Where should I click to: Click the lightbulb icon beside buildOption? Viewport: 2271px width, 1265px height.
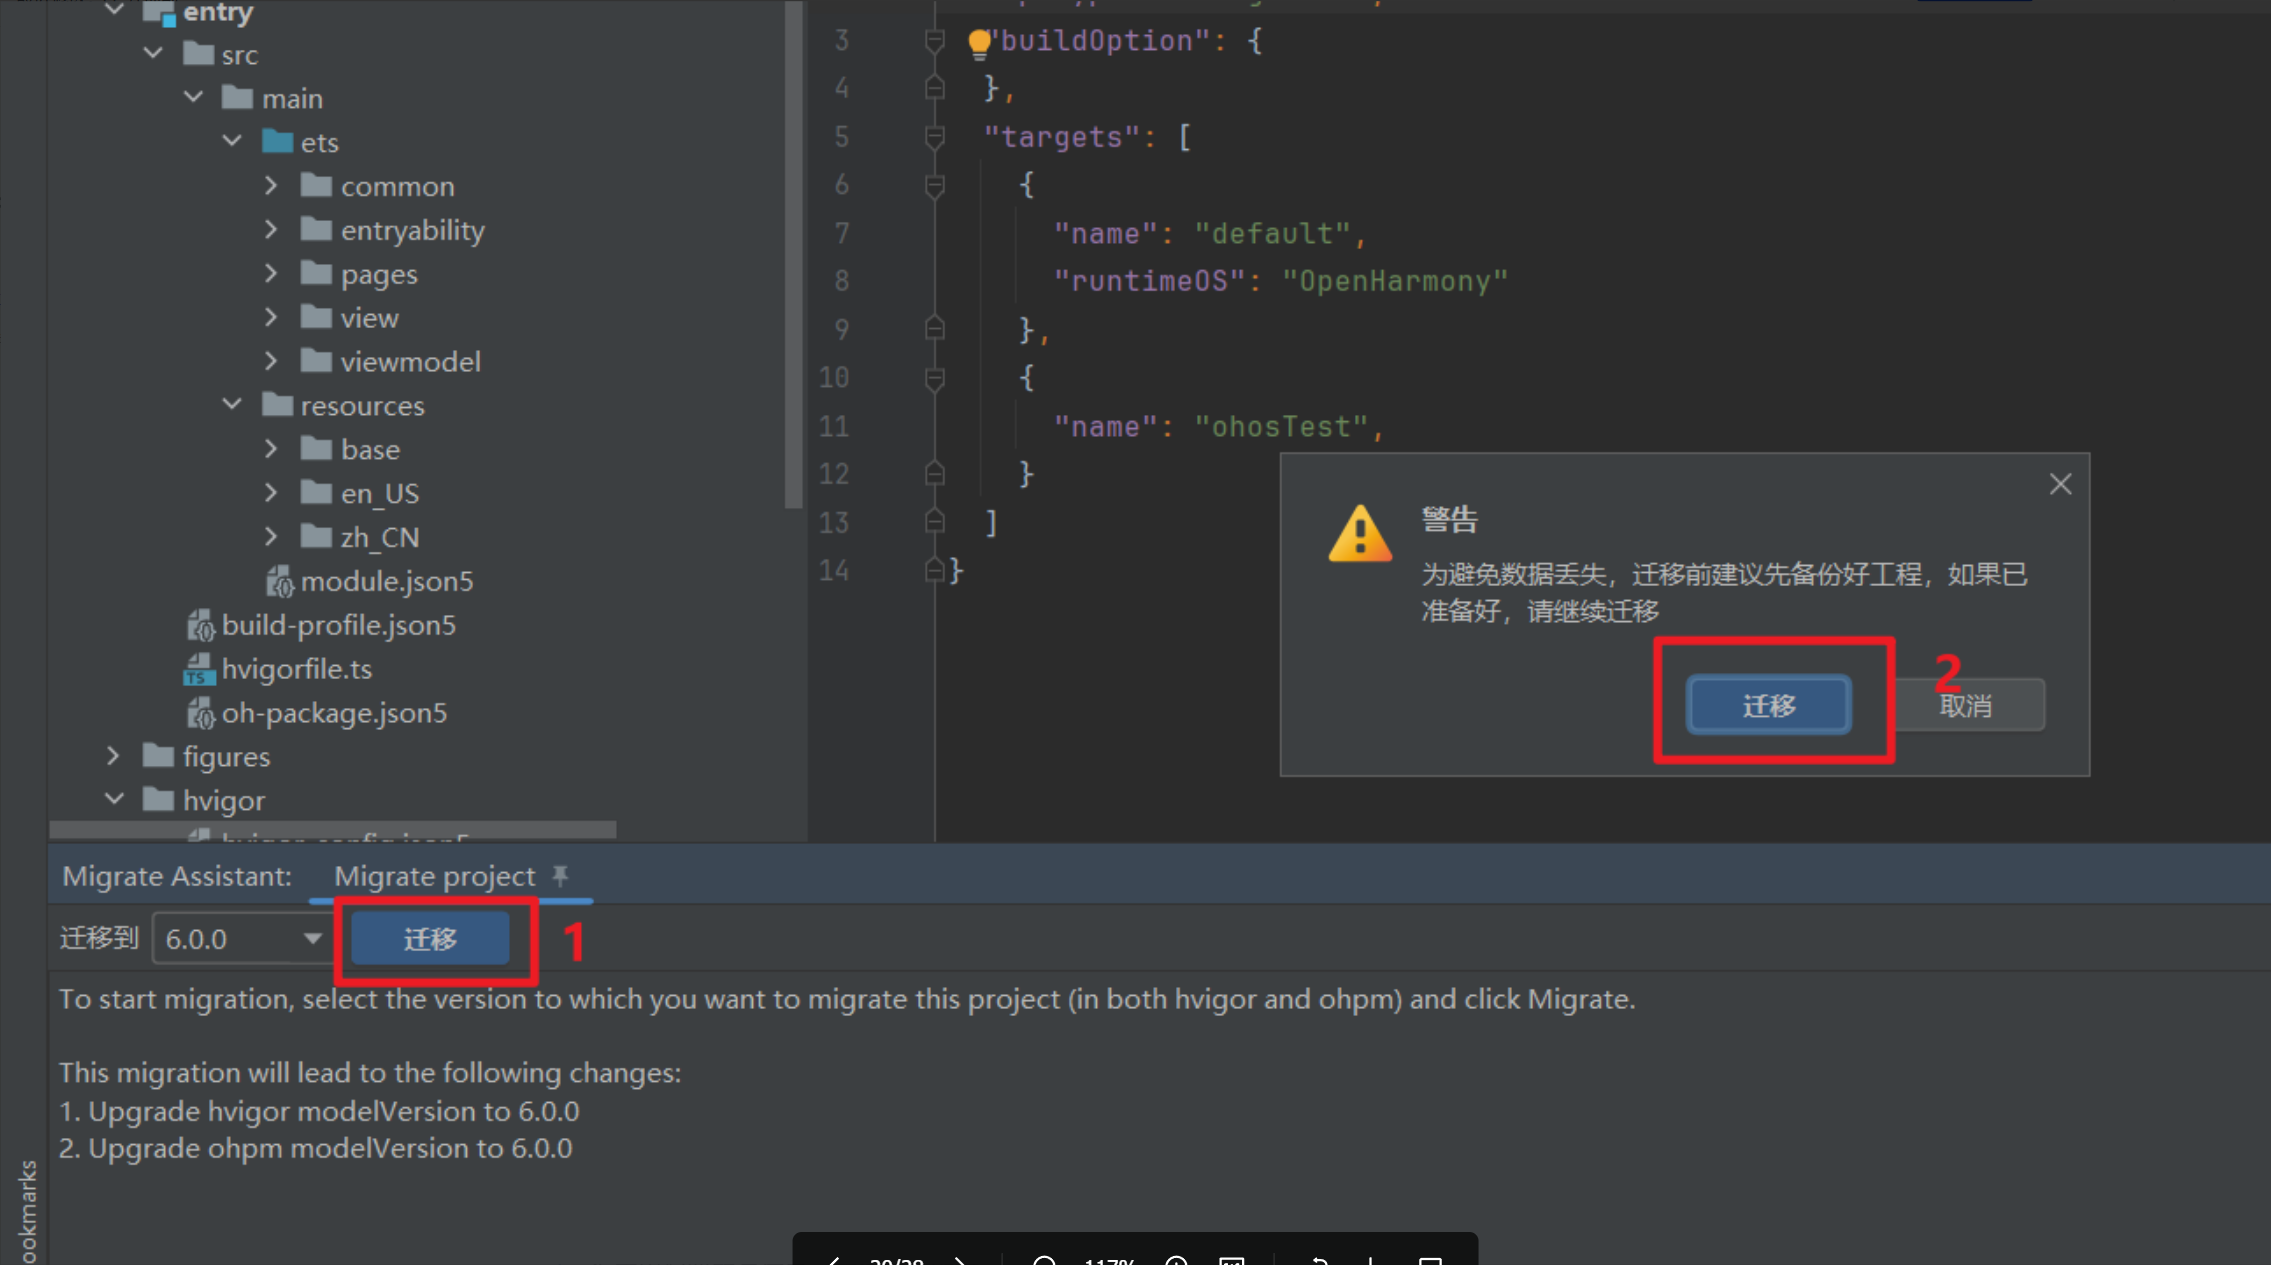pos(979,41)
